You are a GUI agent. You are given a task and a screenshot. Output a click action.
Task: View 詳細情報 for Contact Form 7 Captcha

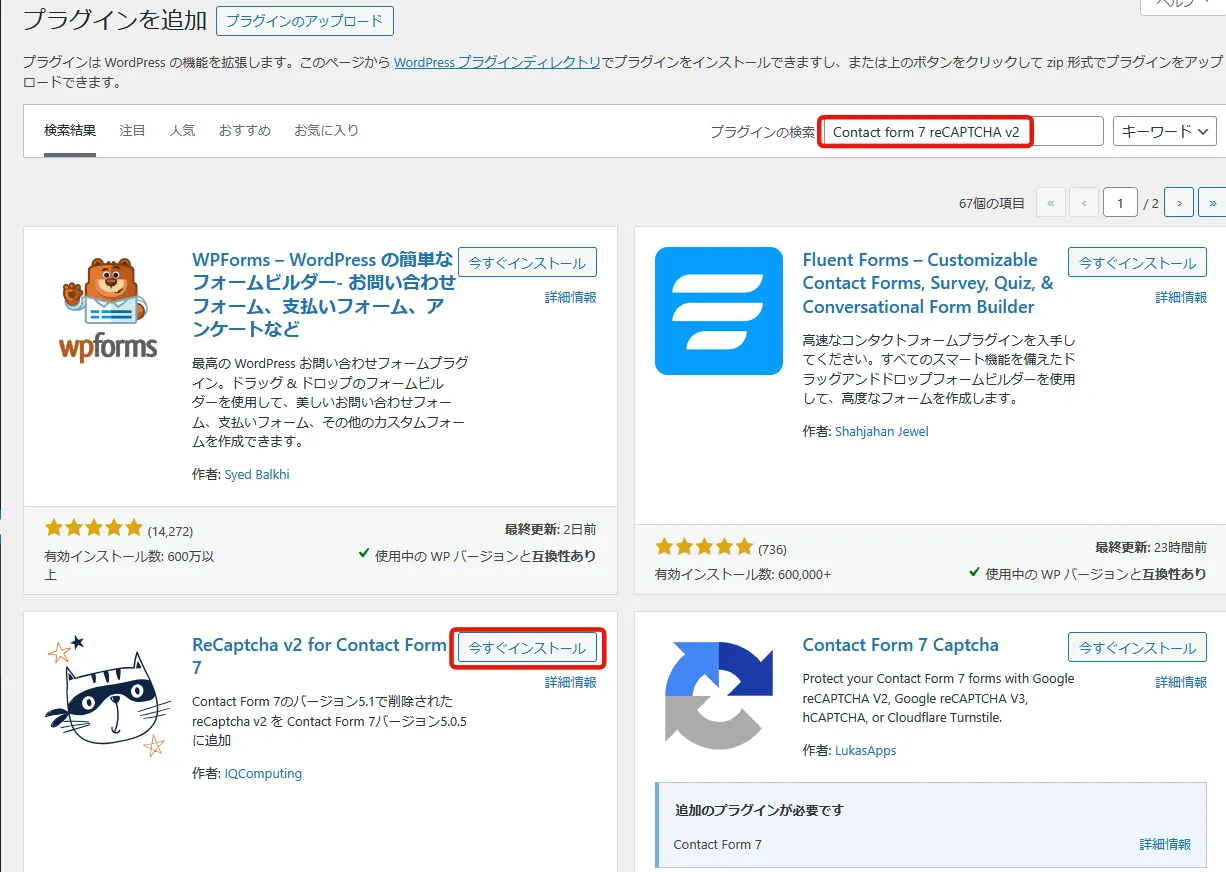[x=1181, y=682]
